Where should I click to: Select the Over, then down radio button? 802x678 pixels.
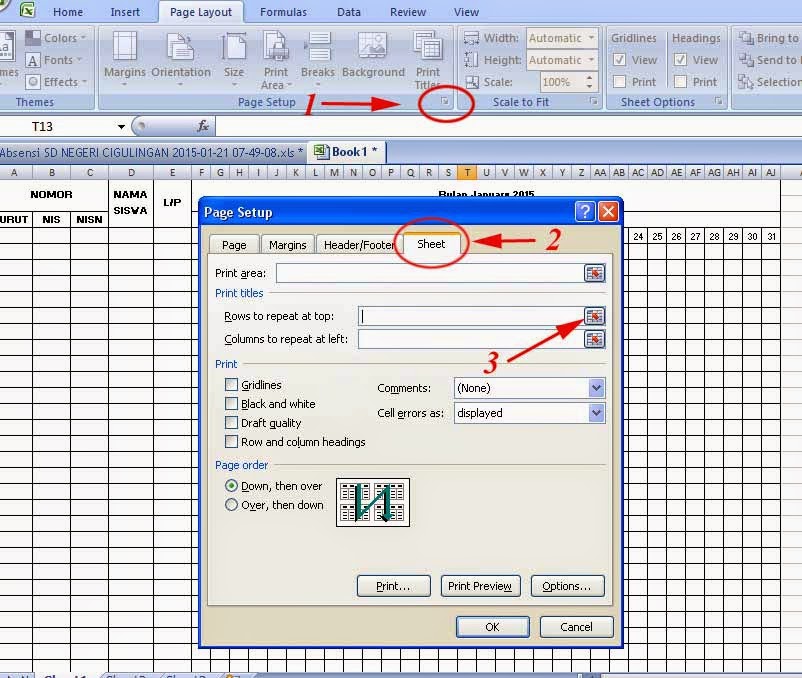(x=232, y=505)
